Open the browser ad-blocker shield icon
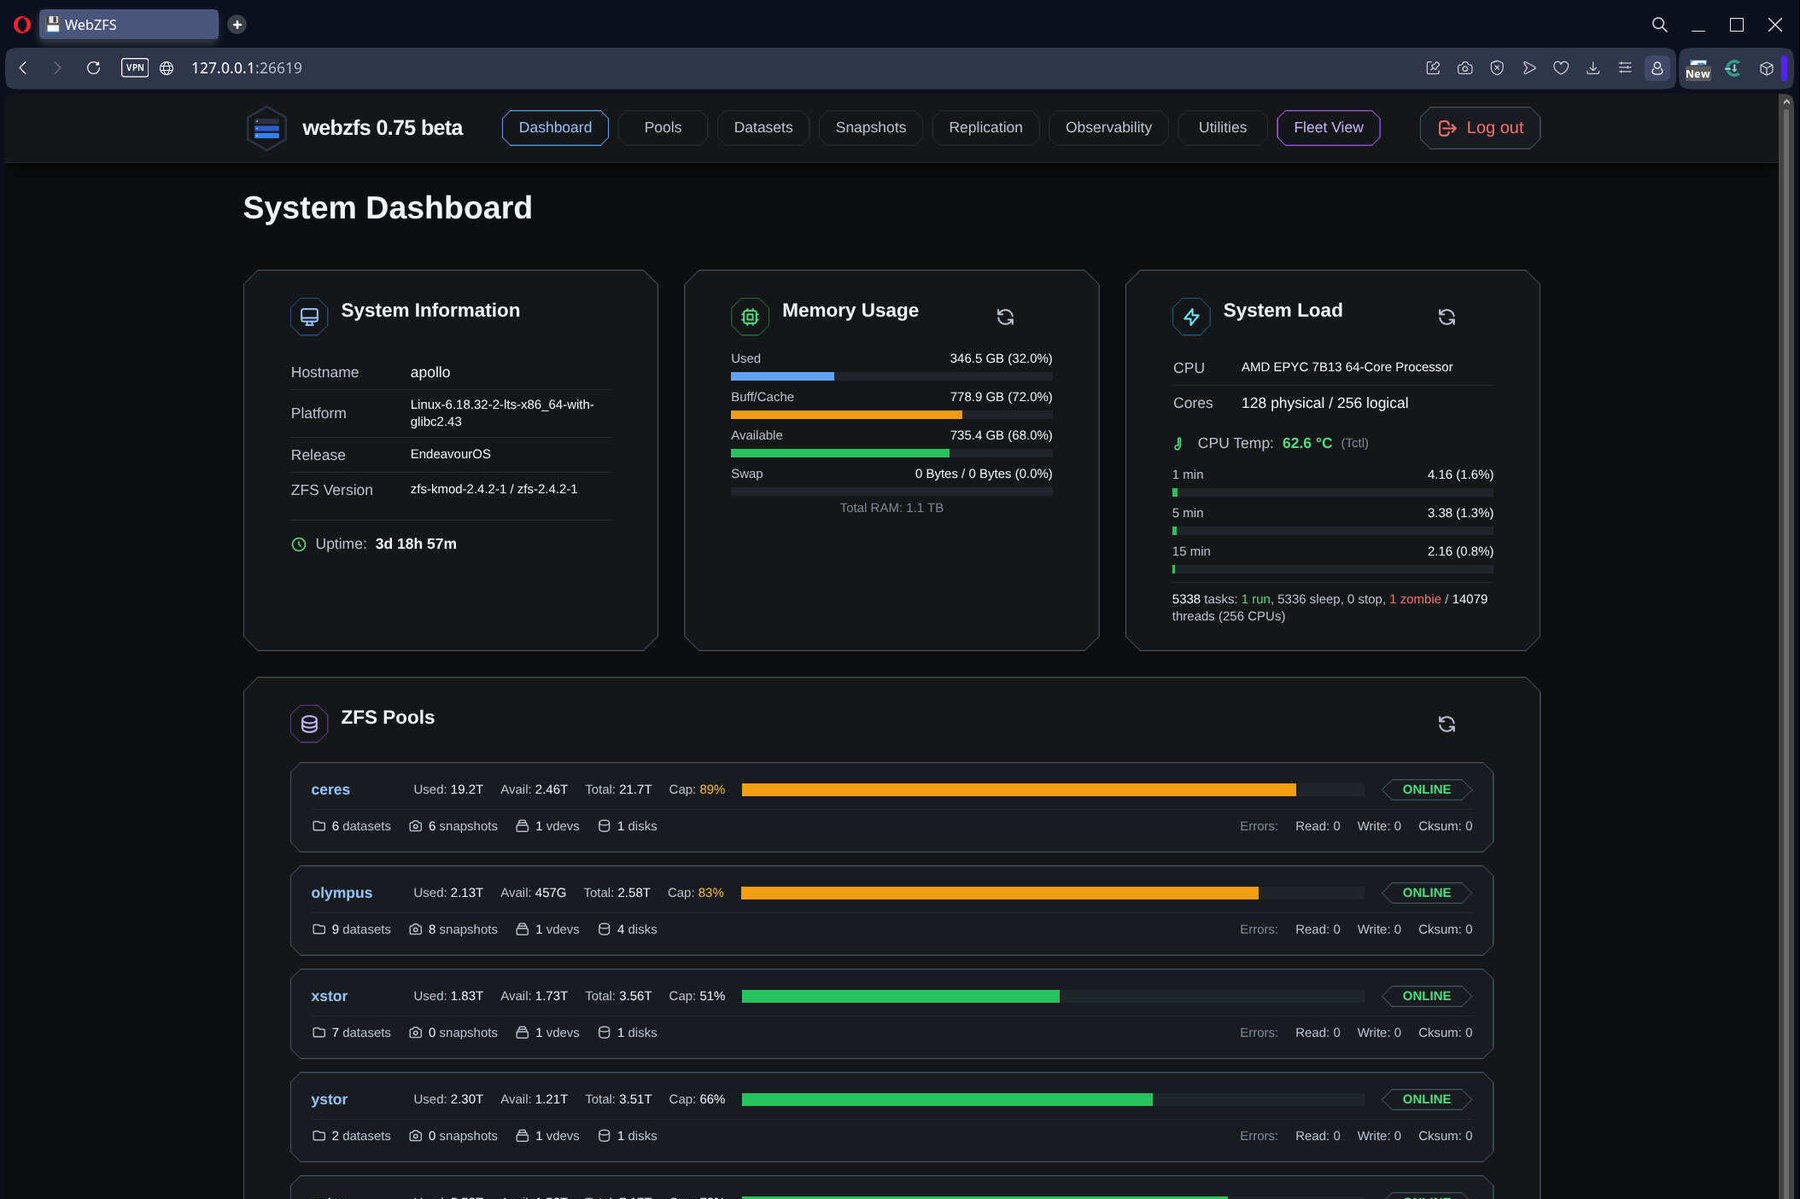The height and width of the screenshot is (1199, 1800). point(1497,68)
